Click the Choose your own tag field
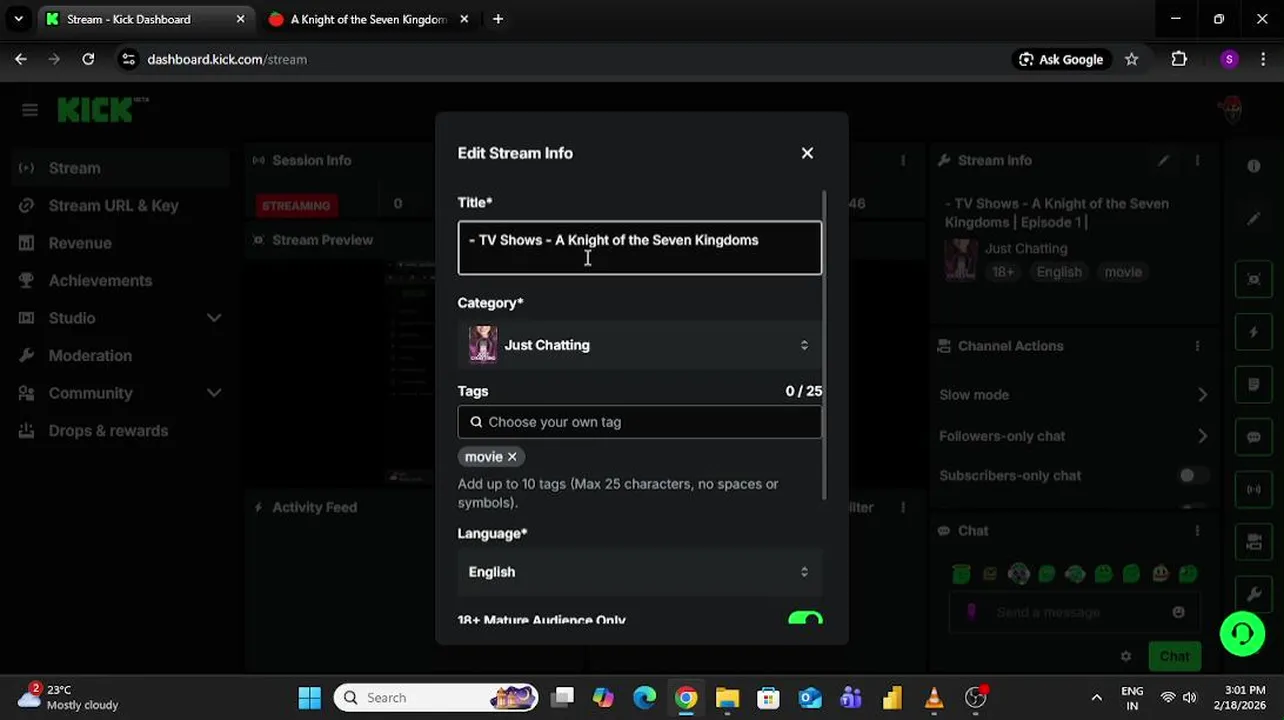This screenshot has height=720, width=1284. click(640, 422)
